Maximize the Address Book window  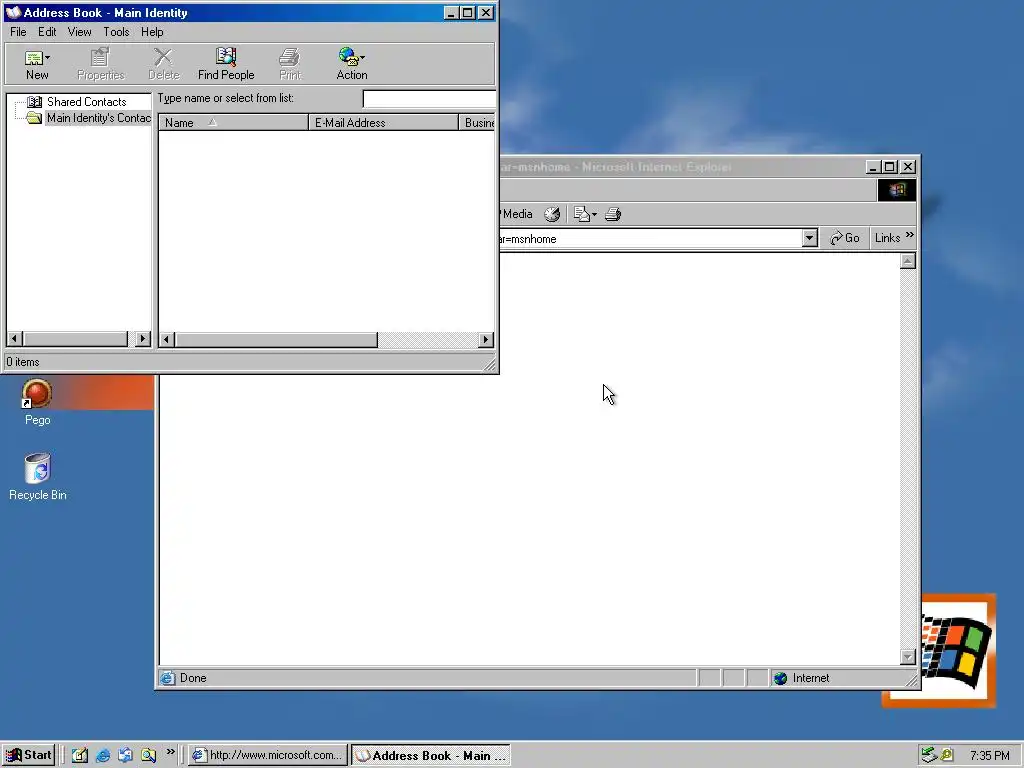468,12
